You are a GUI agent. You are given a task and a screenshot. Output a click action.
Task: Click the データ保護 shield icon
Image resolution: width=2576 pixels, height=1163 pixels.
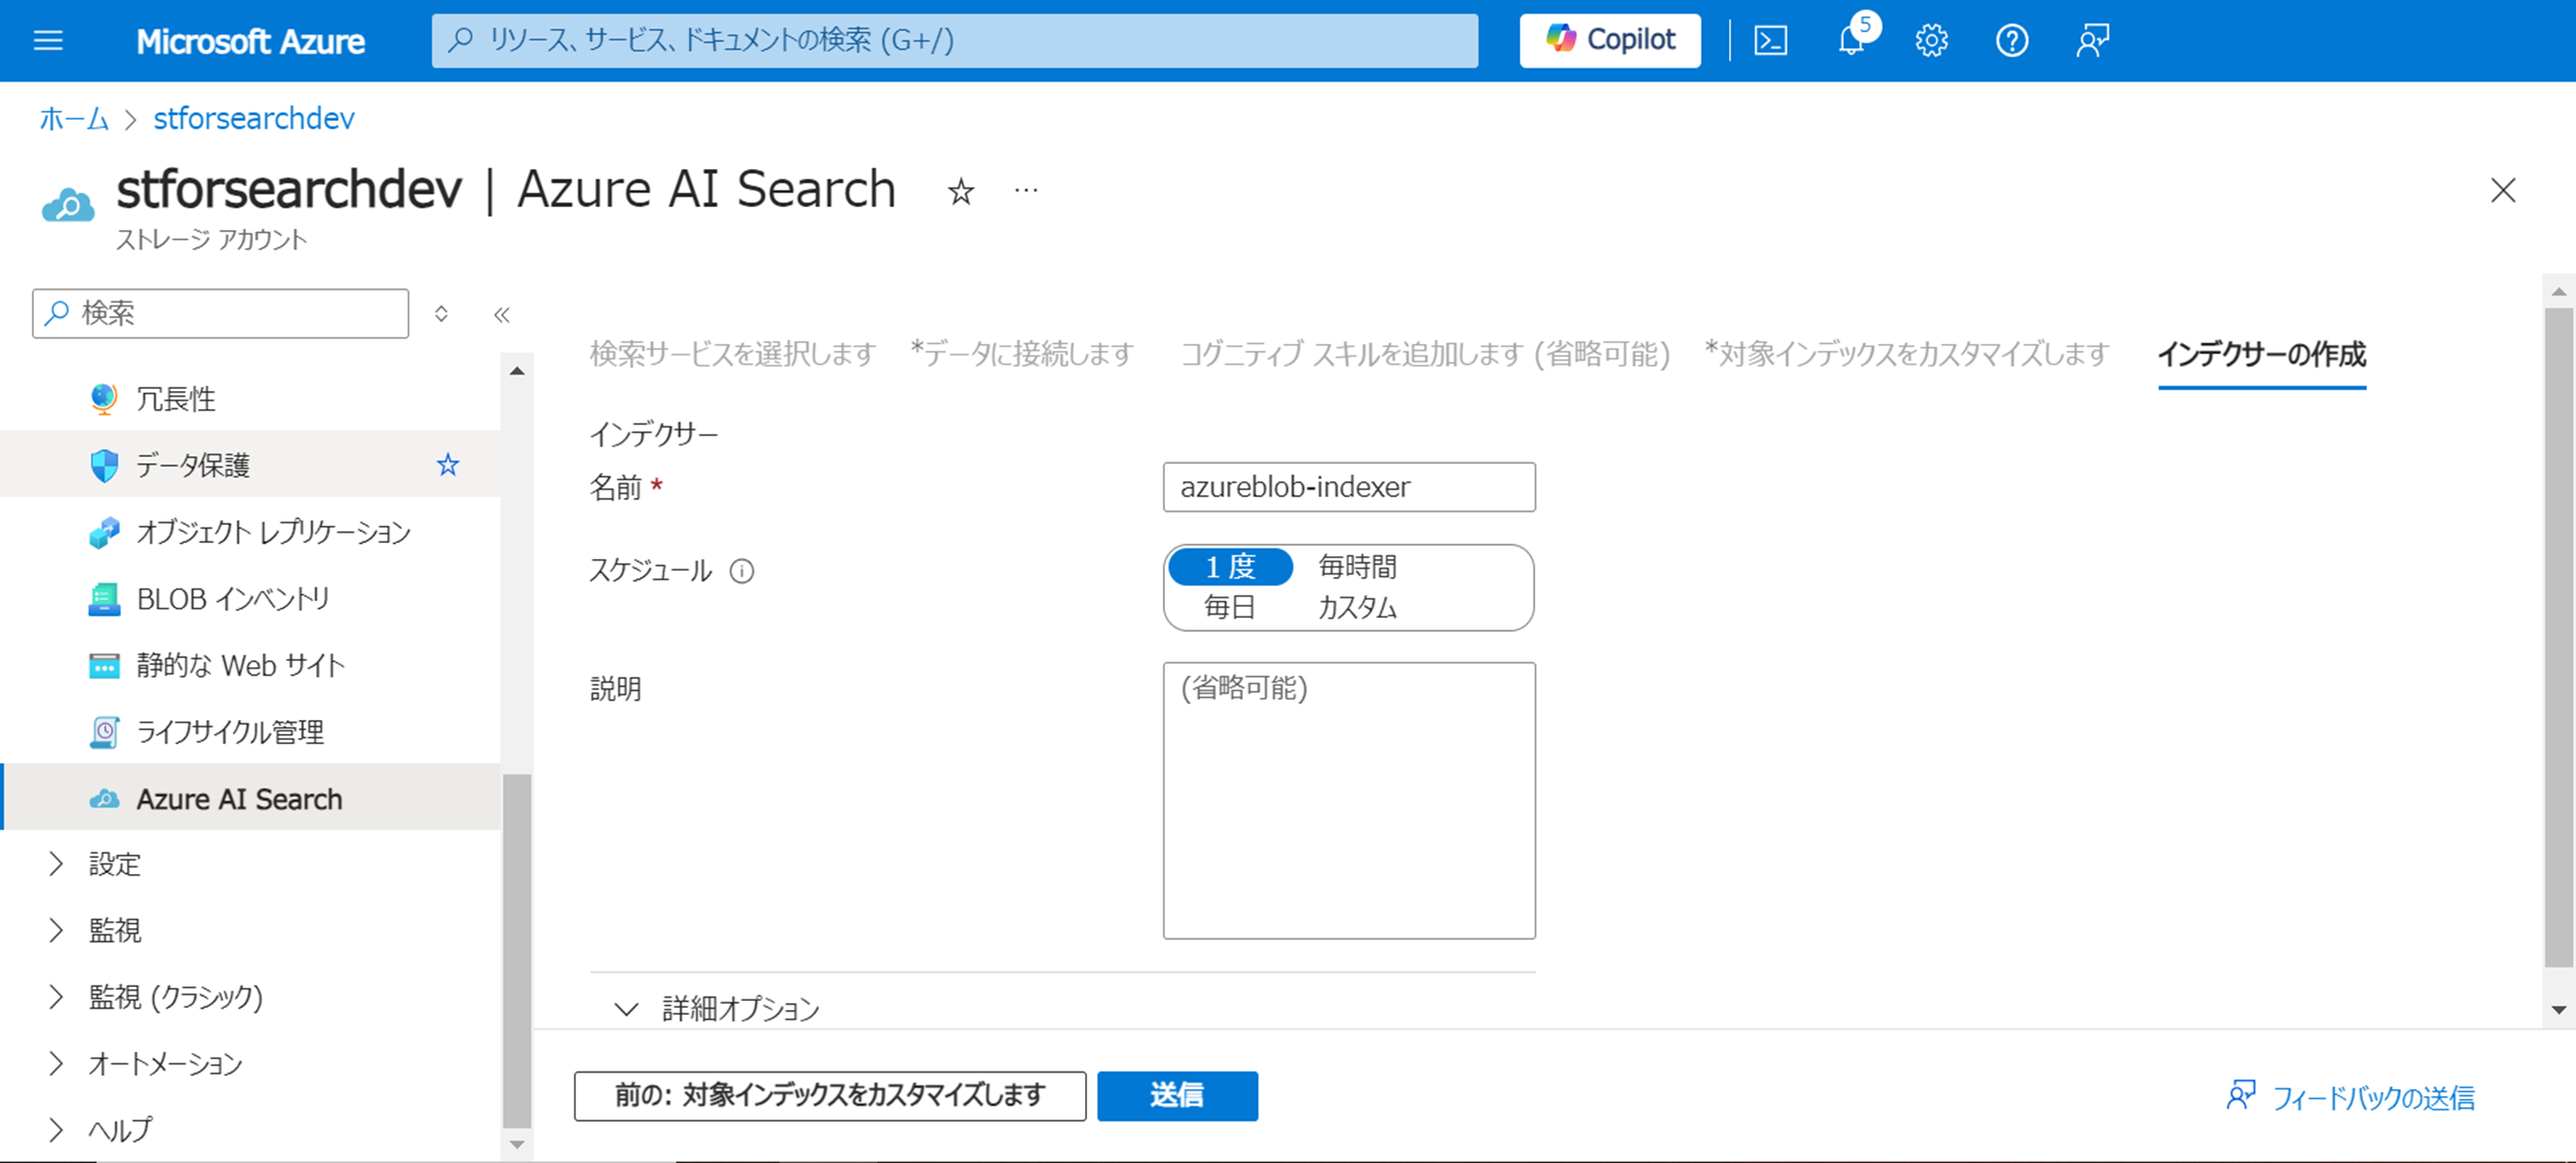click(x=103, y=465)
